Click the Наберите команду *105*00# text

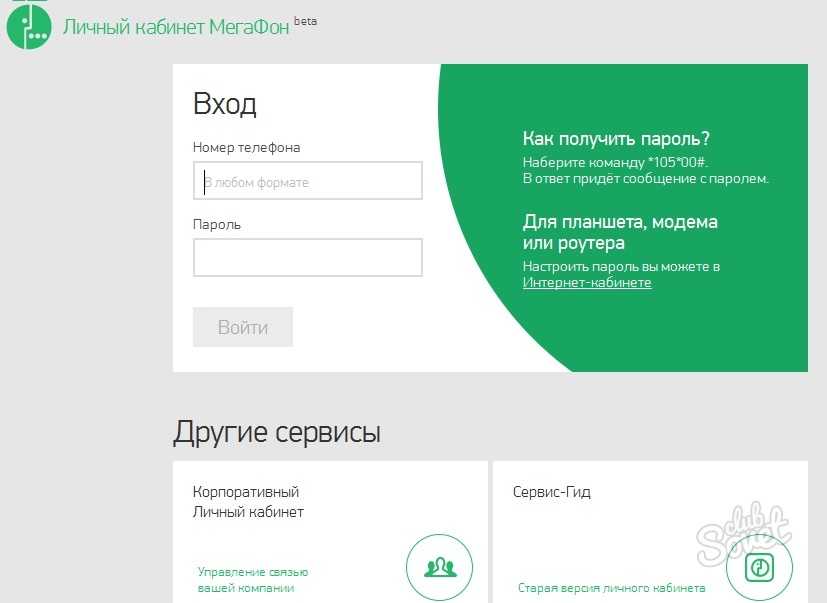coord(615,162)
